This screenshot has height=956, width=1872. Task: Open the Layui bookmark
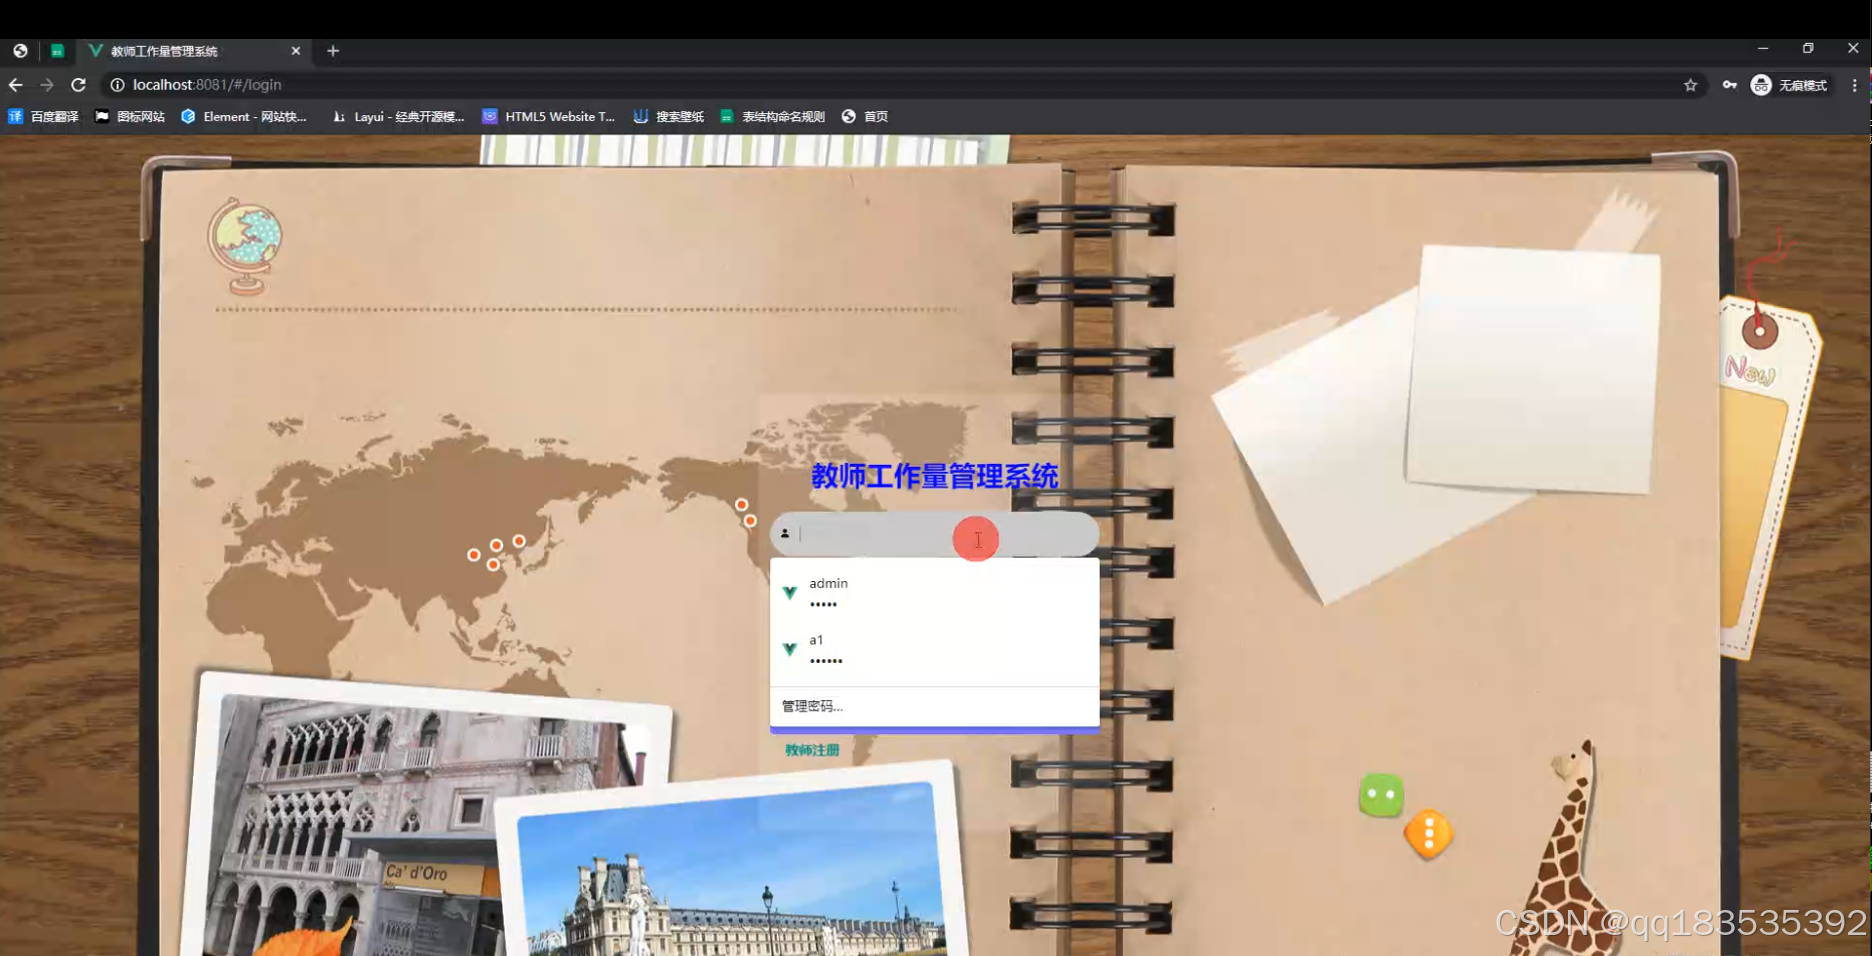[x=398, y=116]
